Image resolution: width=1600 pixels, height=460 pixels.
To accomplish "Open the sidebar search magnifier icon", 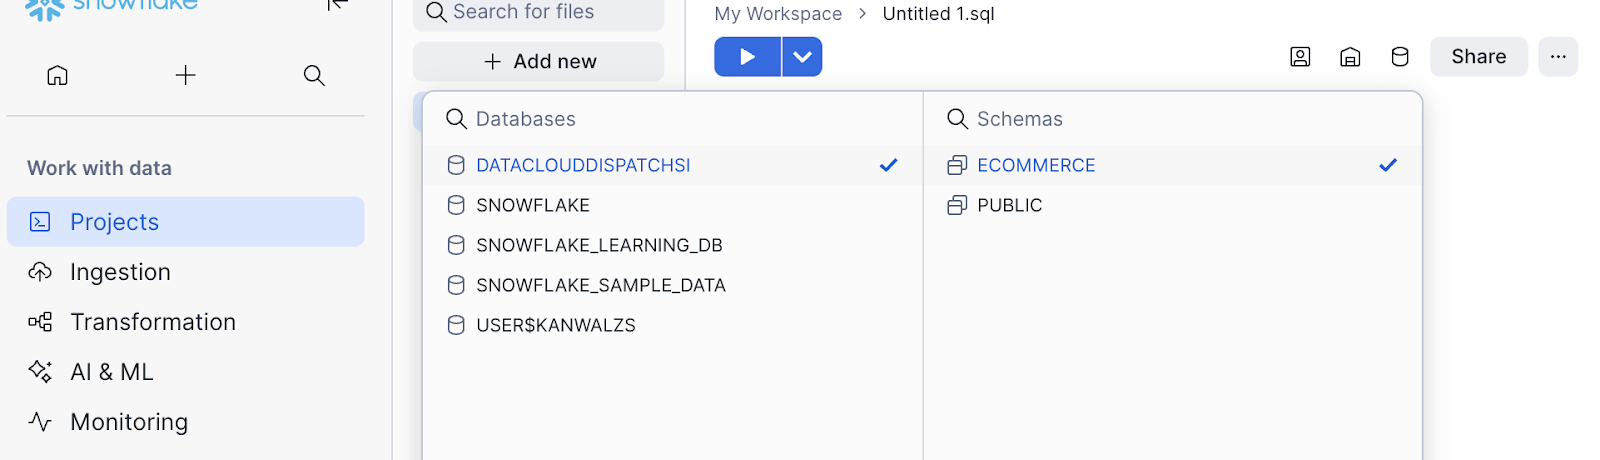I will tap(314, 75).
